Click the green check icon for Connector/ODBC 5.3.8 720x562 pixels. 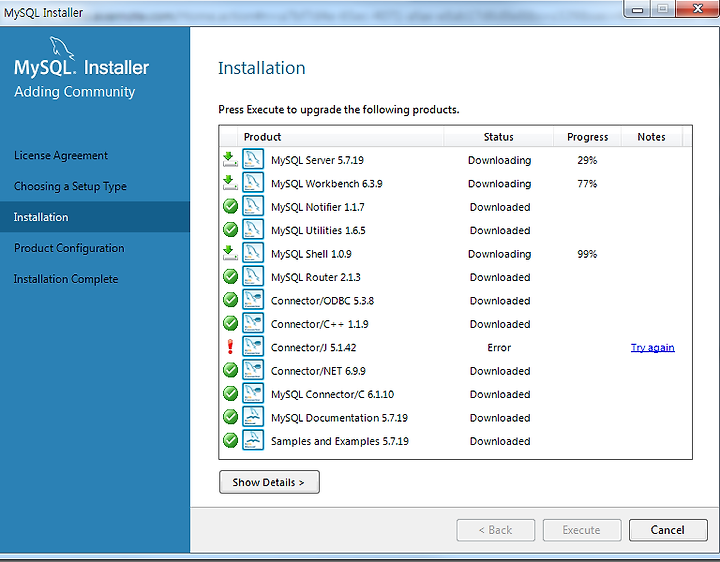point(230,300)
